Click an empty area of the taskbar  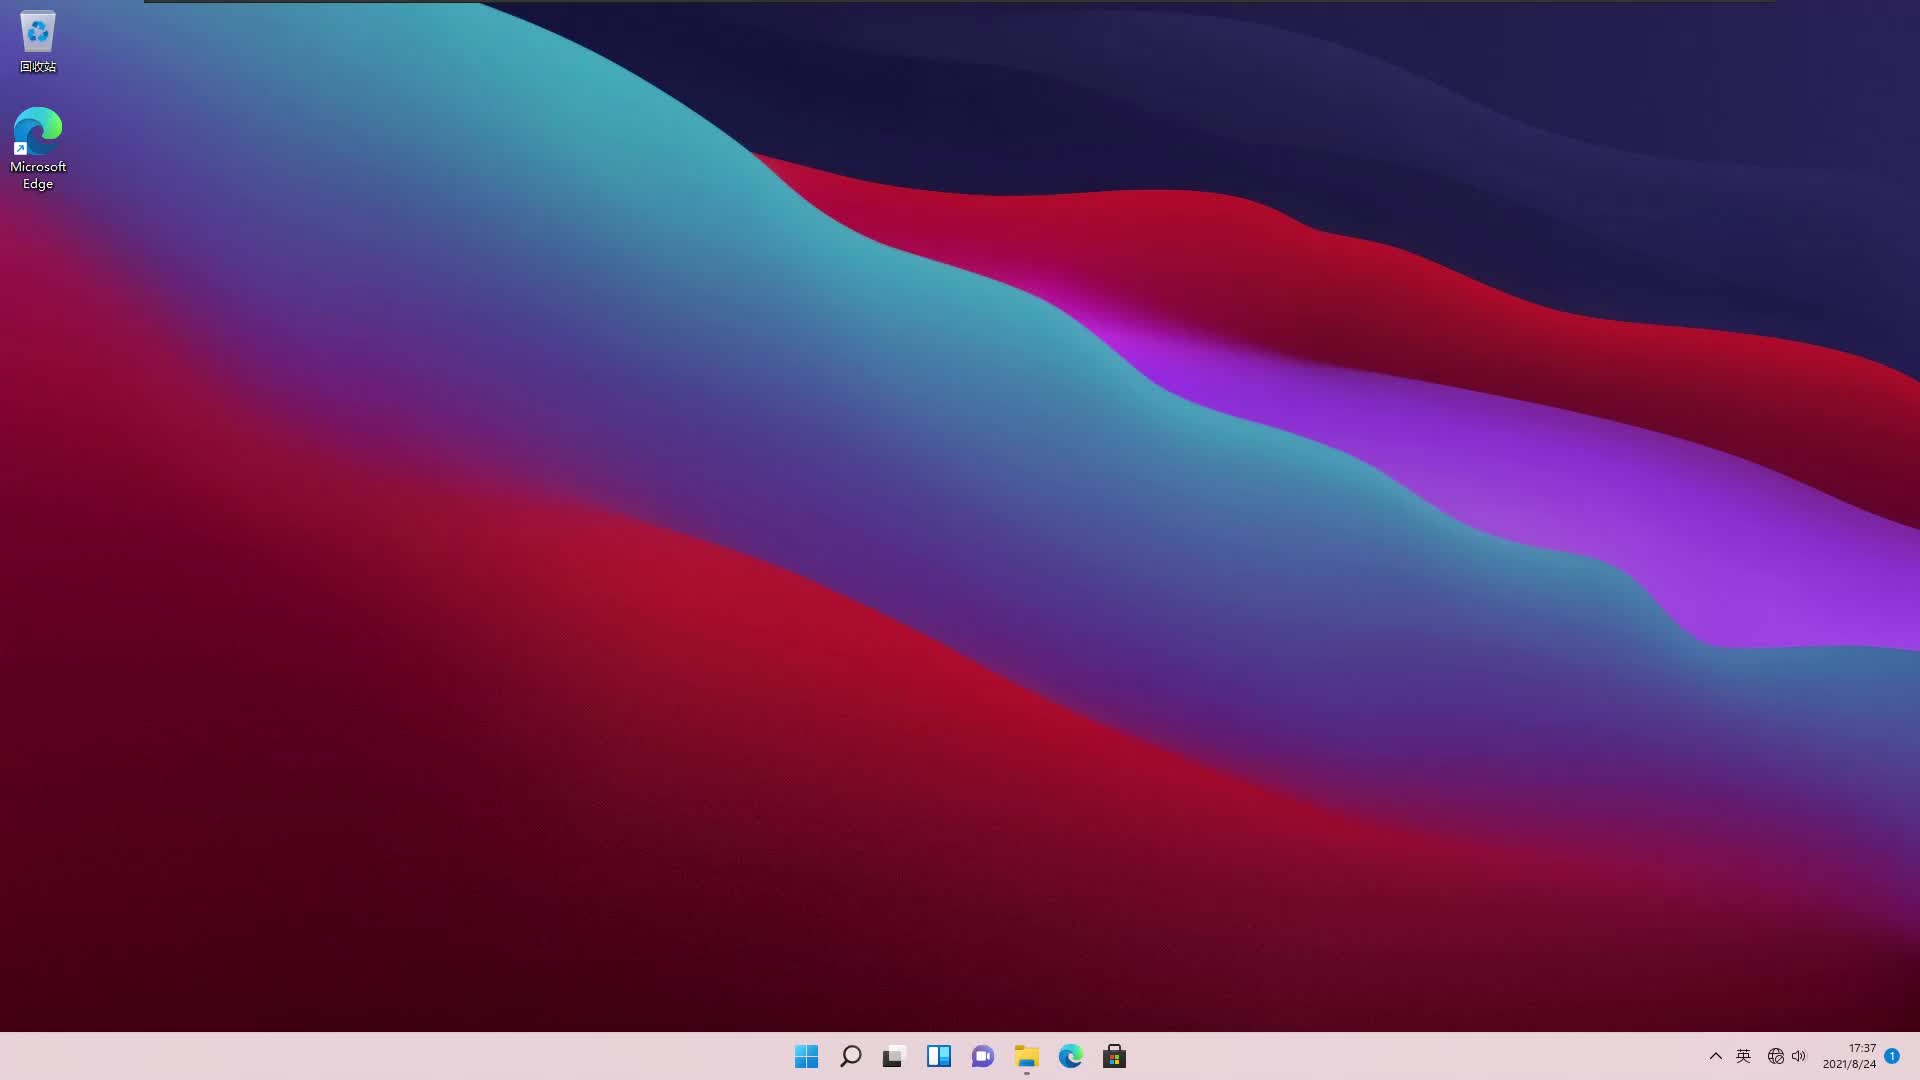(x=400, y=1056)
